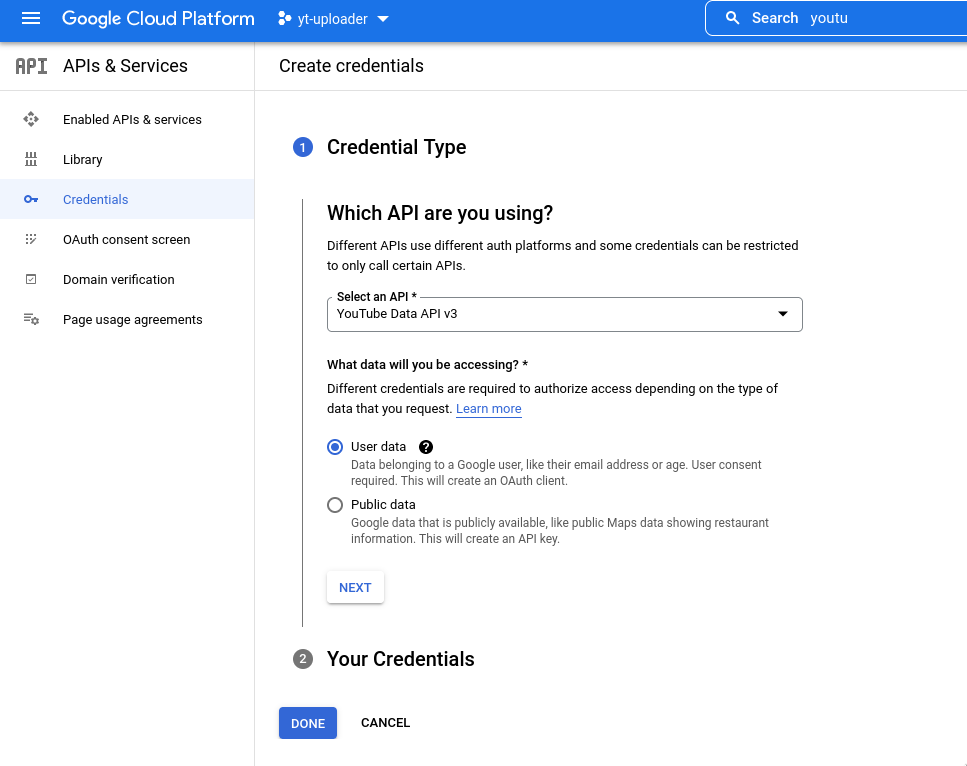Click the search field containing youtu
Image resolution: width=967 pixels, height=766 pixels.
[836, 19]
